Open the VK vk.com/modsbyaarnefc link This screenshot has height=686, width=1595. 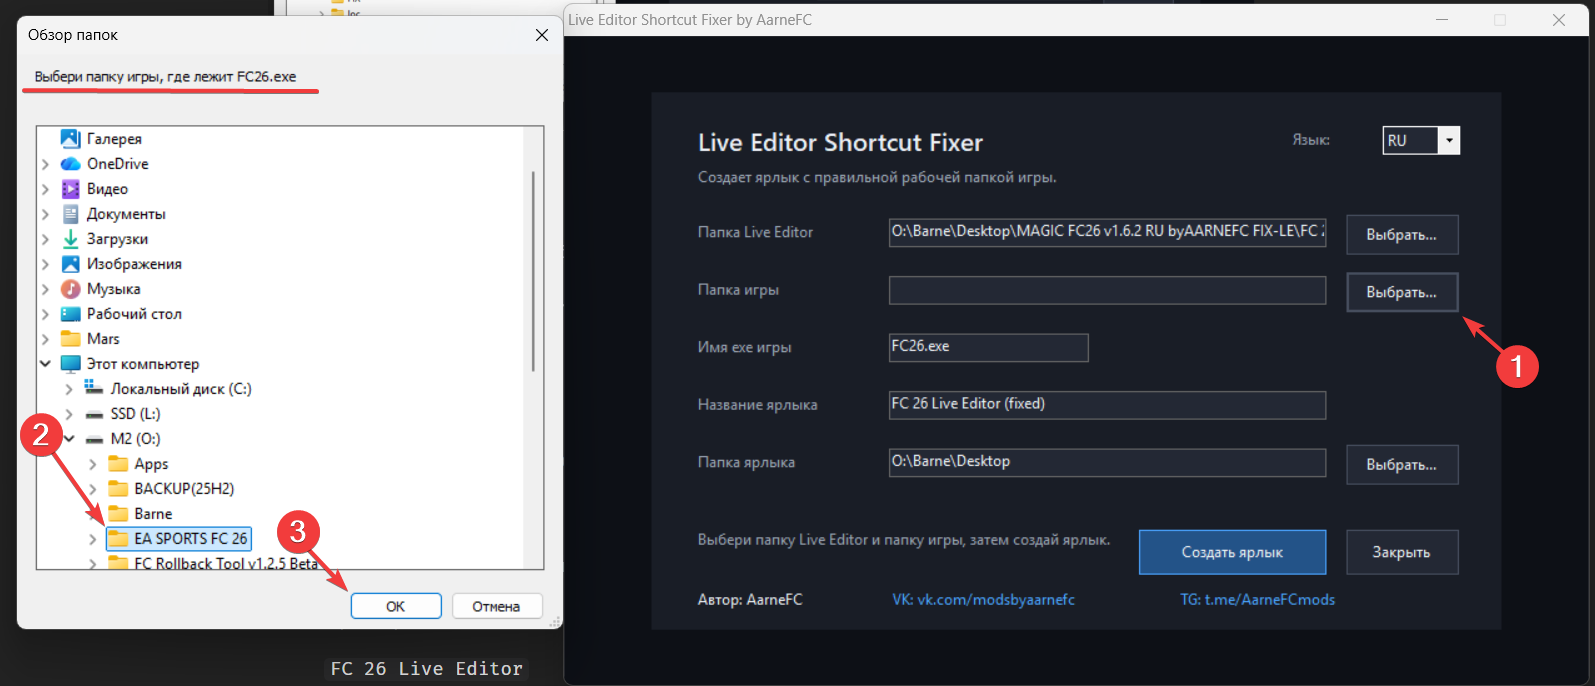pyautogui.click(x=984, y=599)
